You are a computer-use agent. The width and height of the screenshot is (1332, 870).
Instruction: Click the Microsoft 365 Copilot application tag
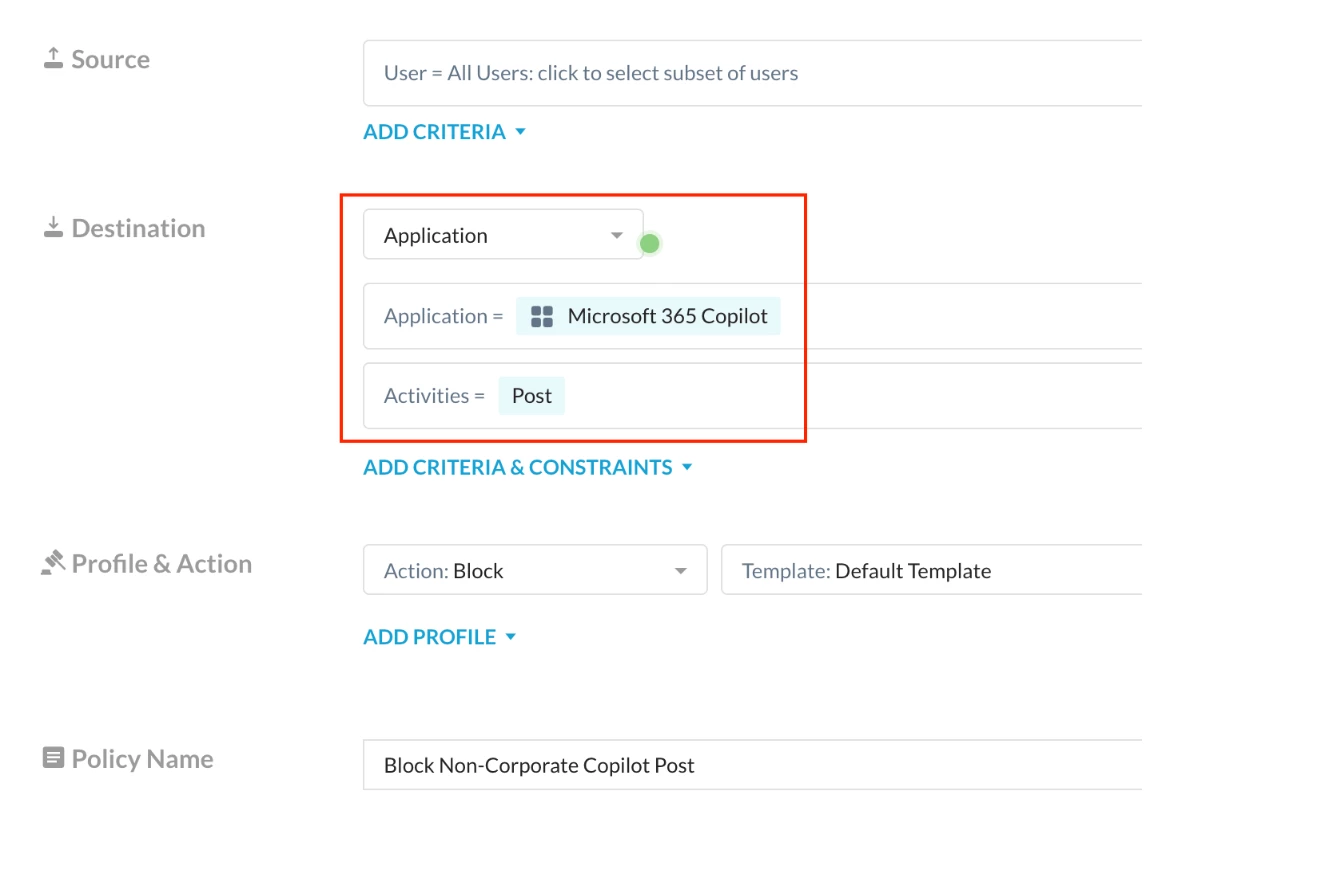648,316
